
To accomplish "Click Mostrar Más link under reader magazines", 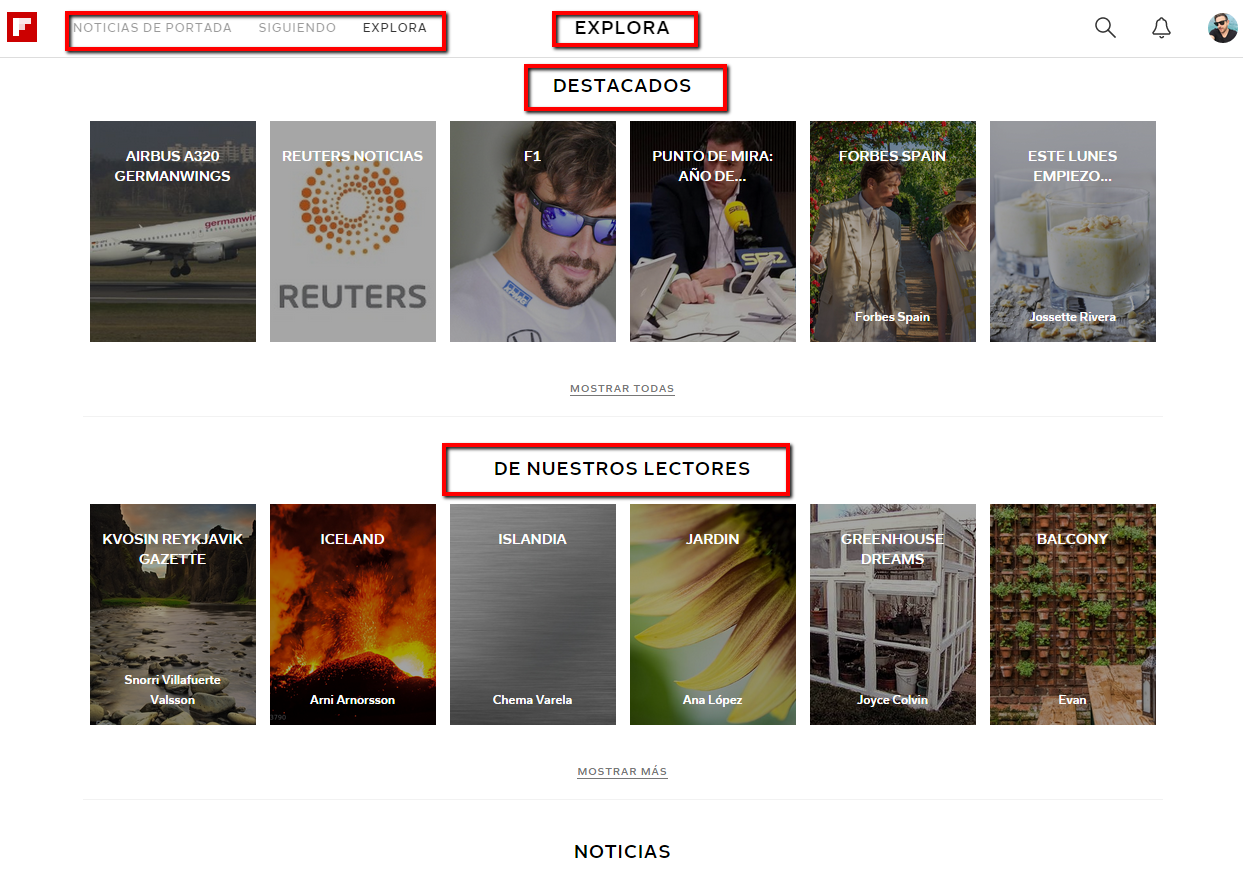I will coord(622,771).
